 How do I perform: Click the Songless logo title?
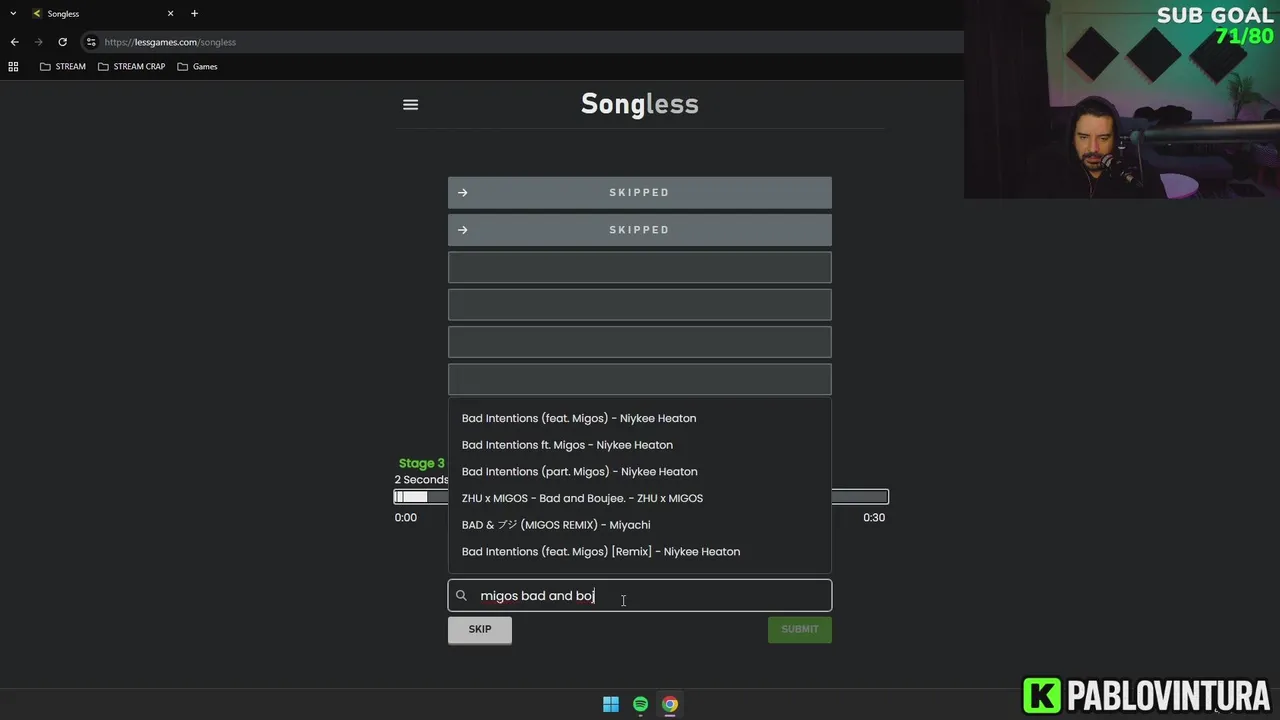pos(640,104)
